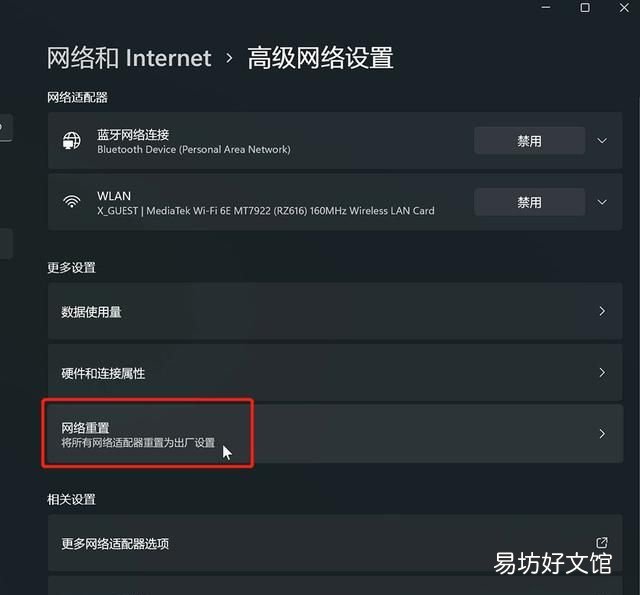Screen dimensions: 640x595
Task: Expand the WLAN adapter details
Action: pyautogui.click(x=602, y=202)
